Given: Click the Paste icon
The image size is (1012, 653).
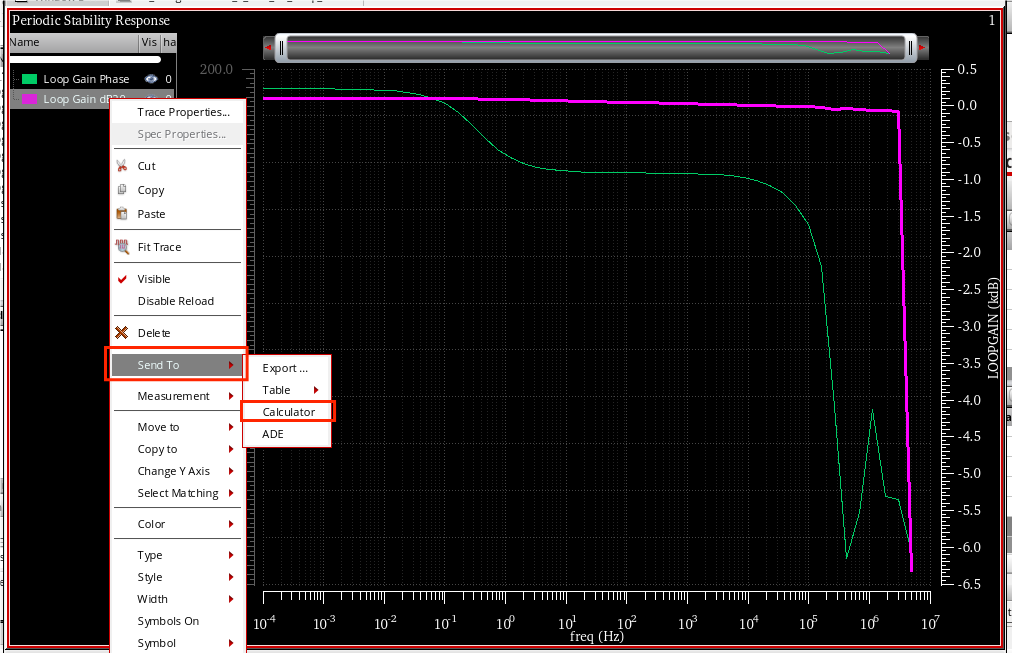Looking at the screenshot, I should tap(121, 212).
